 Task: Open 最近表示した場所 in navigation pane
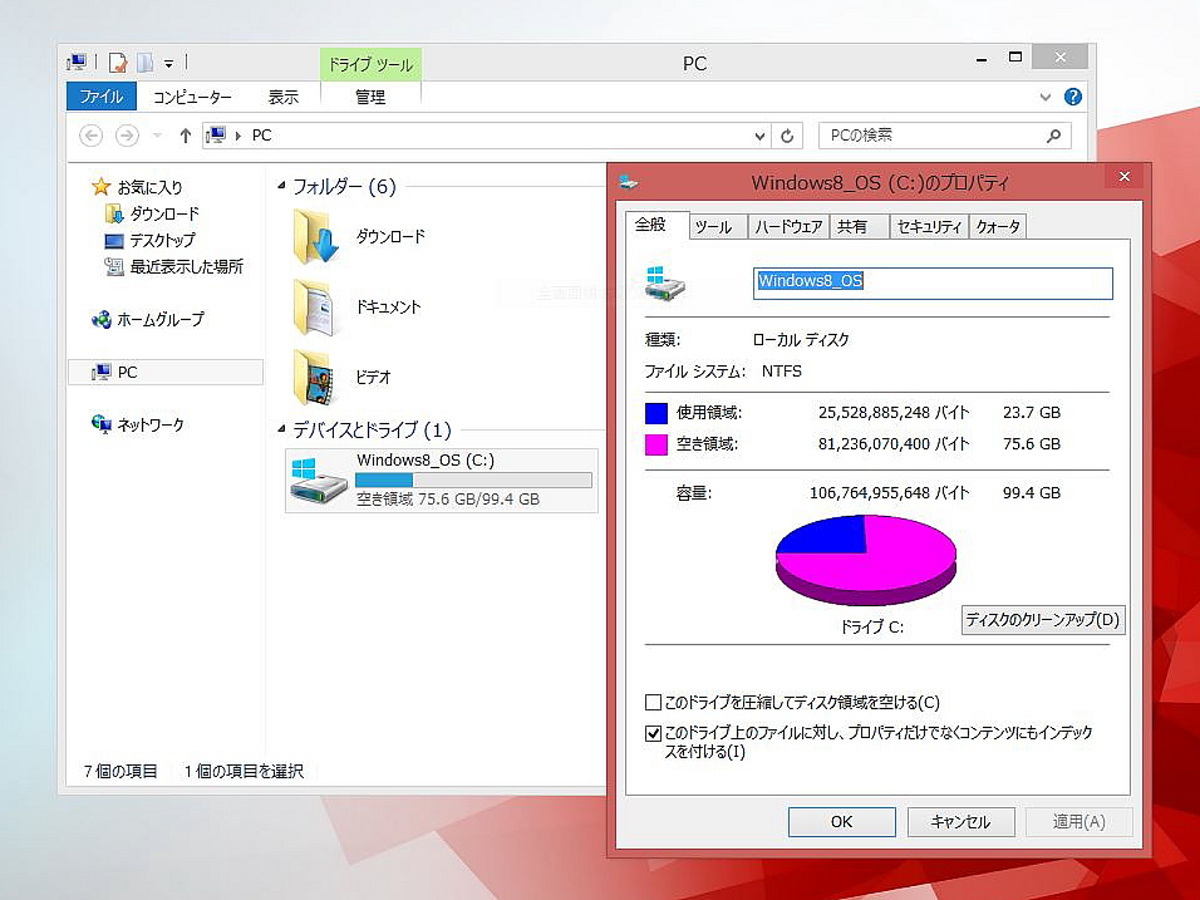point(174,267)
